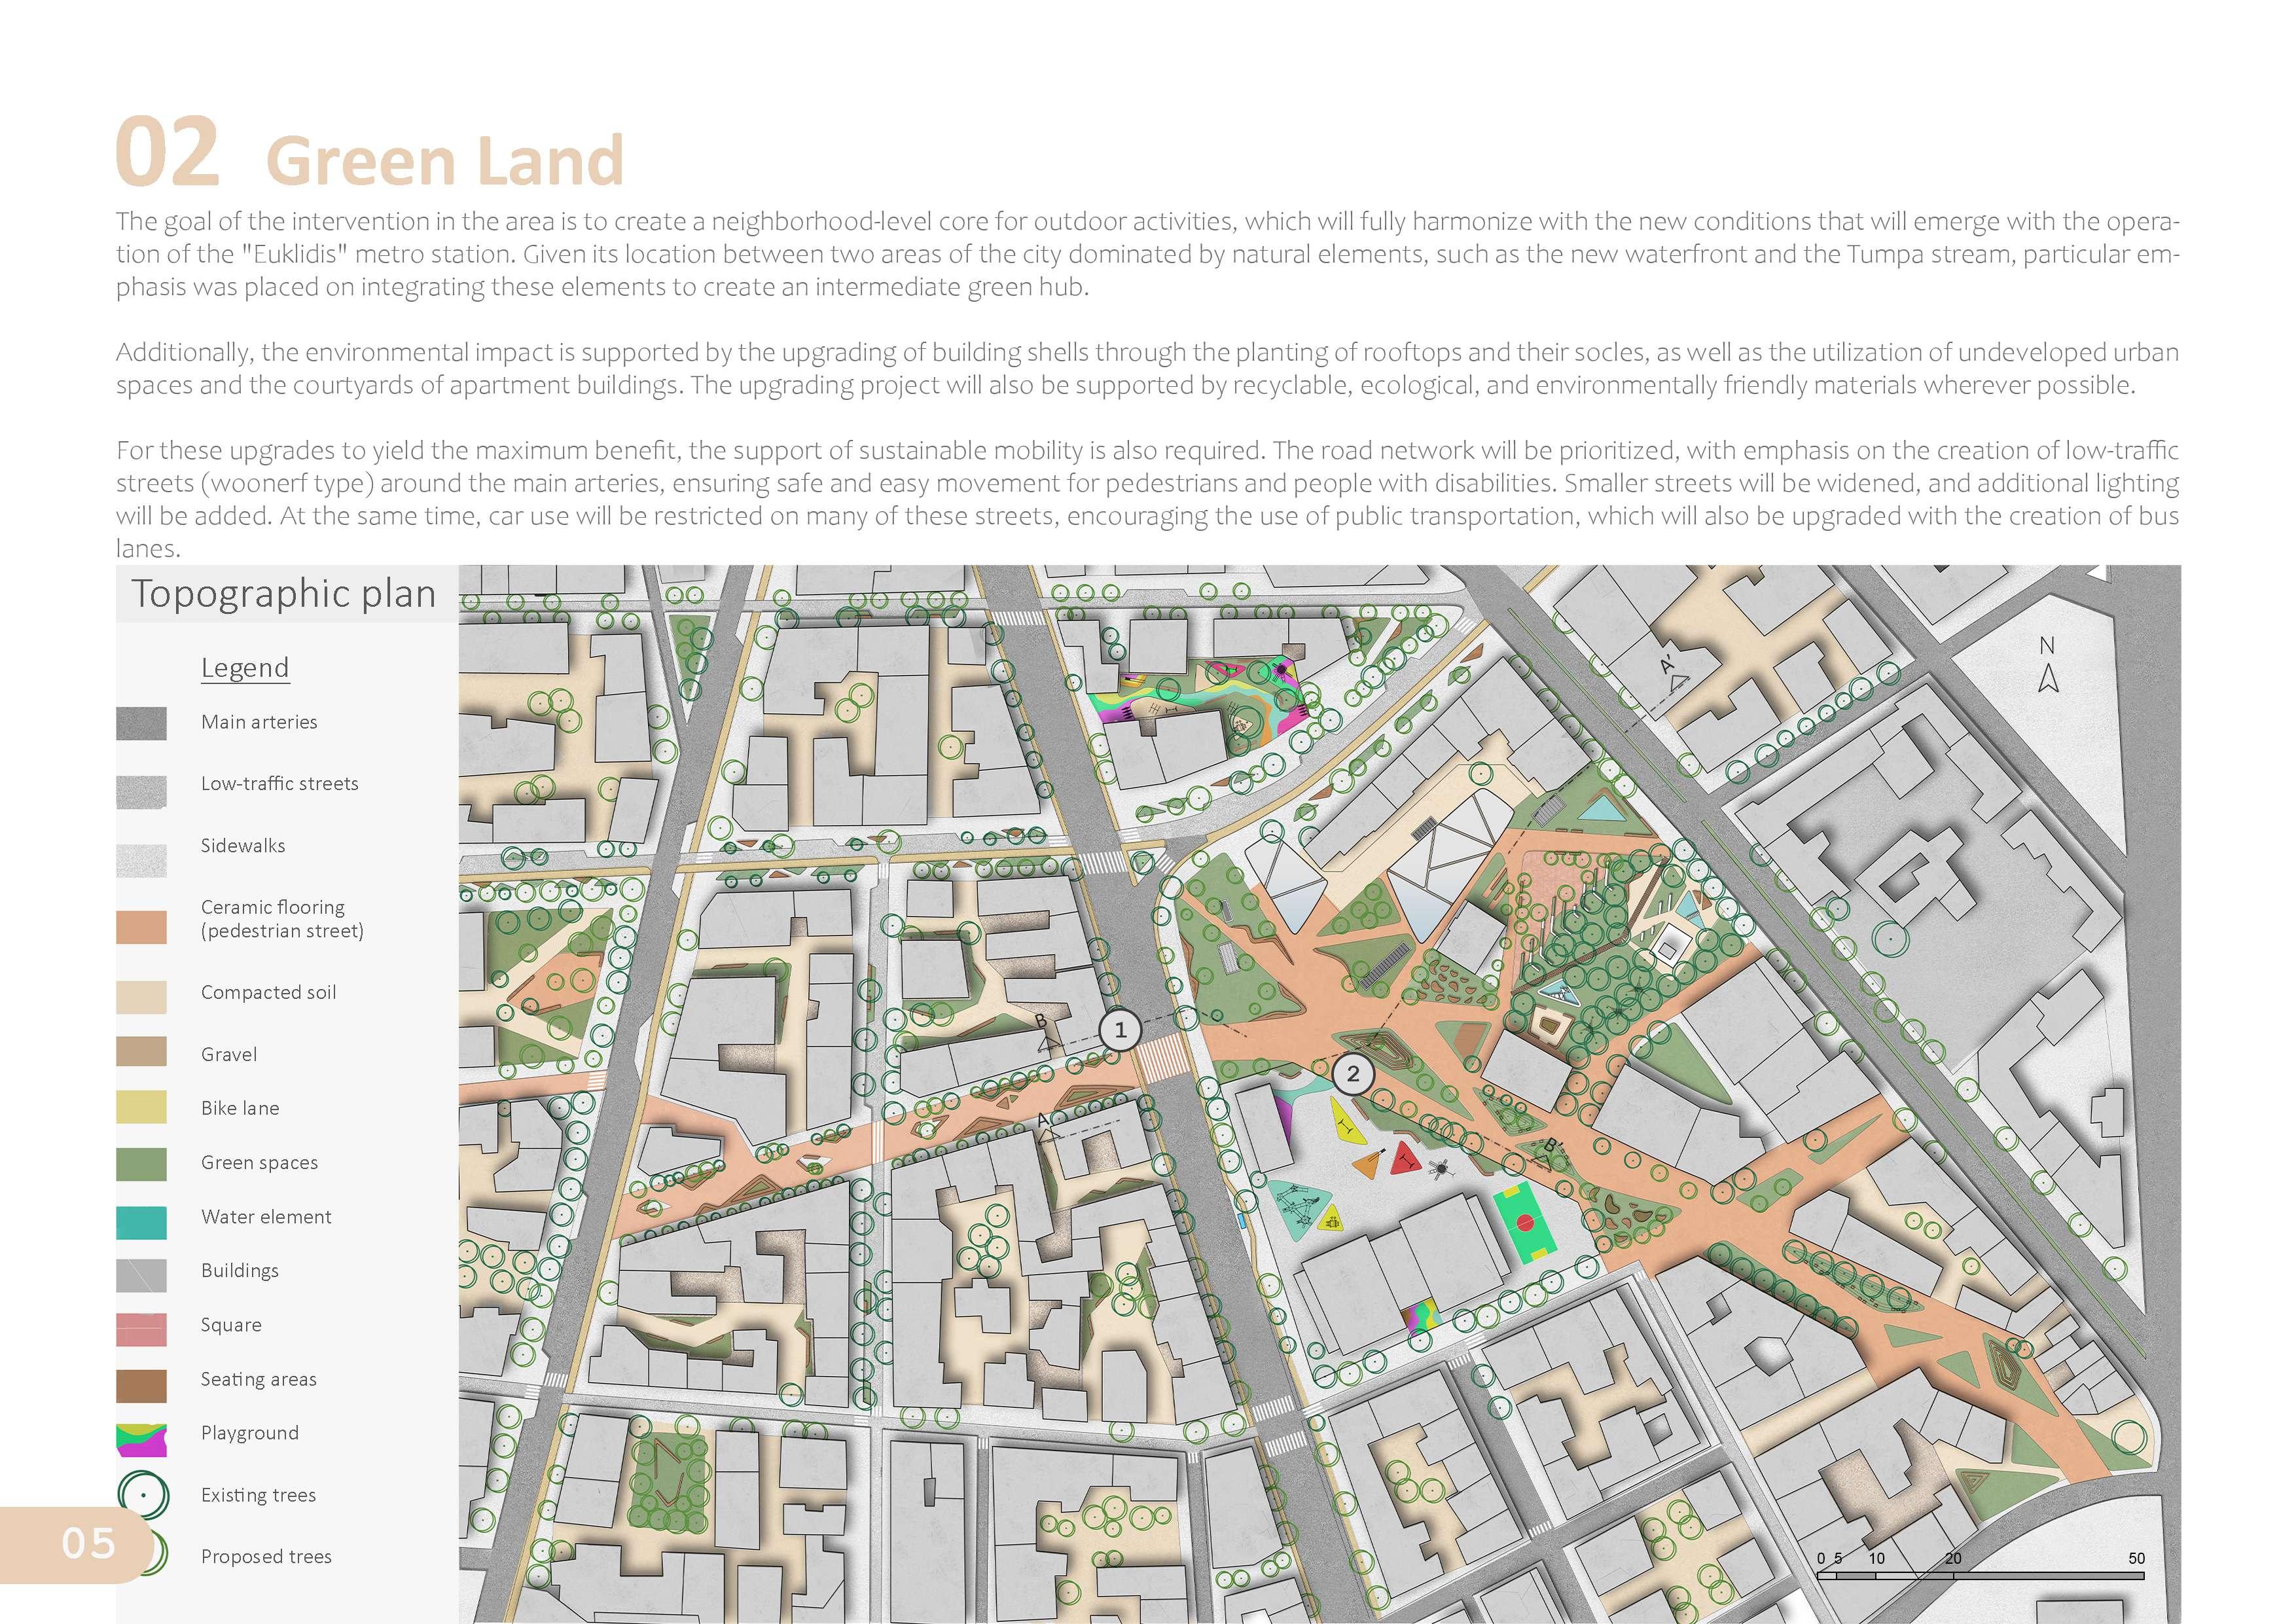Screen dimensions: 2296x1624
Task: Click the Square pink legend swatch
Action: pos(141,1330)
